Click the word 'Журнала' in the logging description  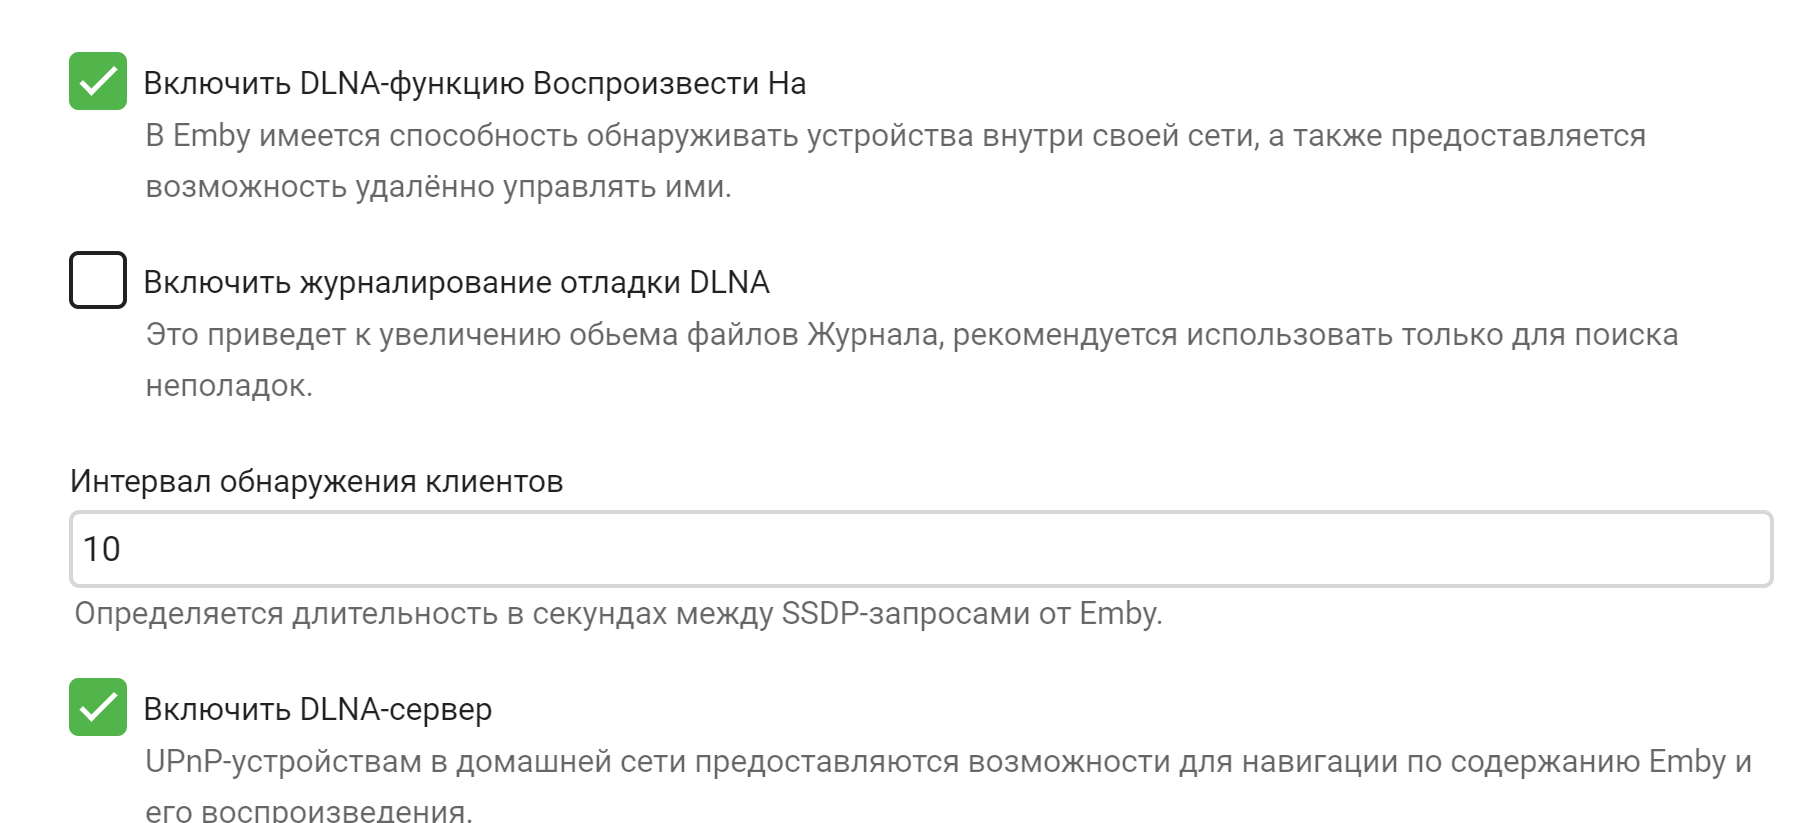pos(874,334)
